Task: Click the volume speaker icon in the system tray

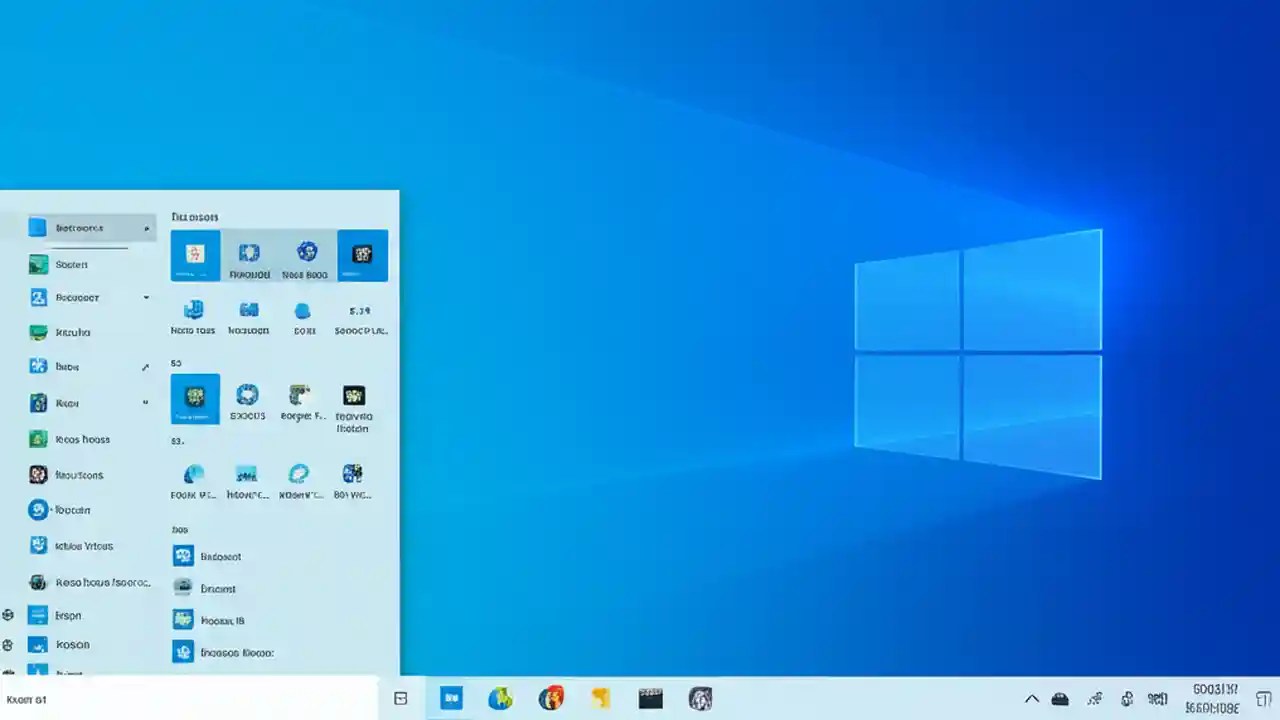Action: point(1127,699)
